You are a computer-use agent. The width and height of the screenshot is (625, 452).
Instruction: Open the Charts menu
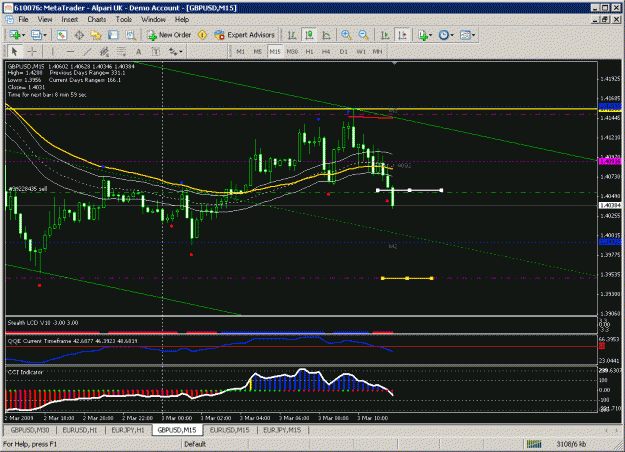pyautogui.click(x=97, y=19)
